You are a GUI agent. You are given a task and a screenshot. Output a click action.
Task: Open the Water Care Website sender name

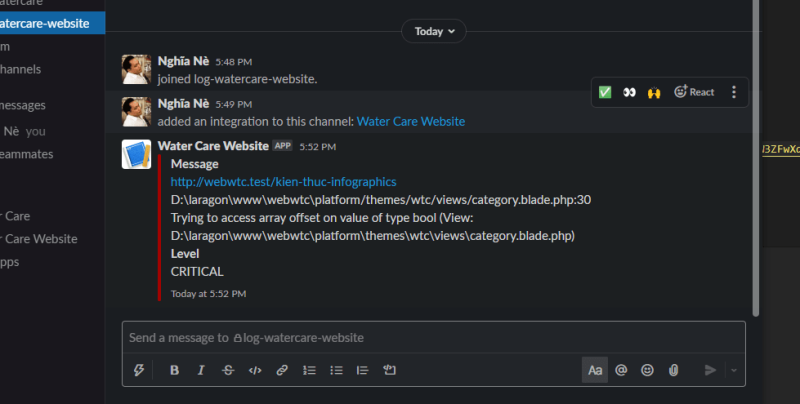213,146
